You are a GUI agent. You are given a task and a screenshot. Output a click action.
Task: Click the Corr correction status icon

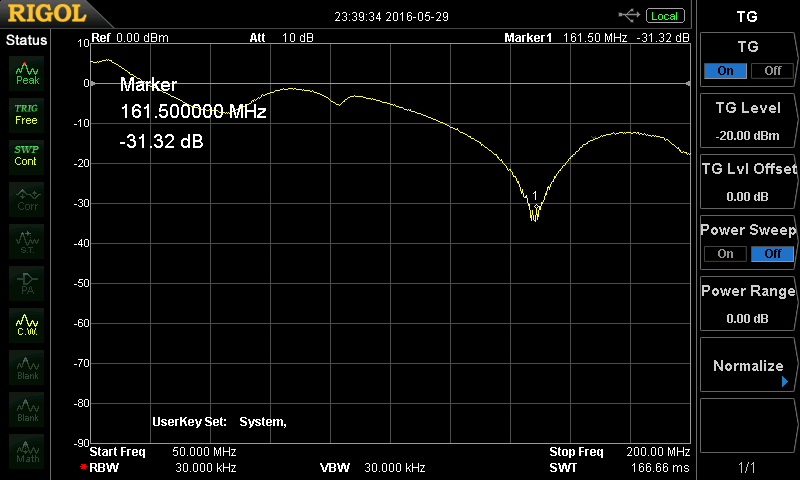click(27, 197)
